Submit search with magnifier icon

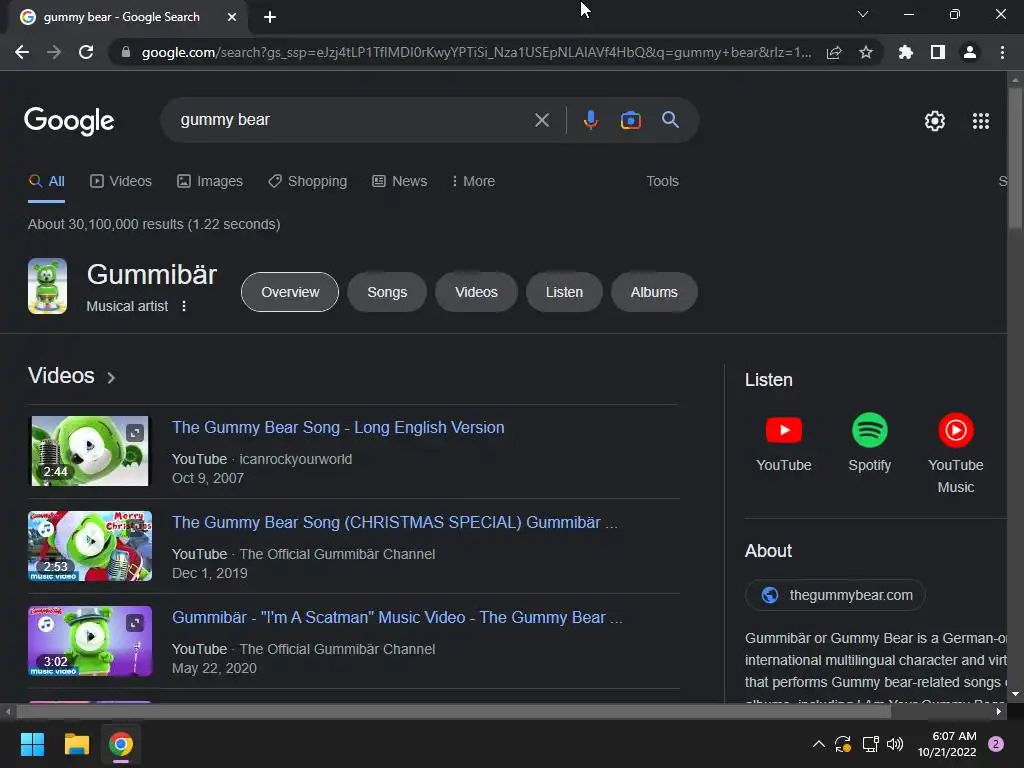(x=670, y=120)
